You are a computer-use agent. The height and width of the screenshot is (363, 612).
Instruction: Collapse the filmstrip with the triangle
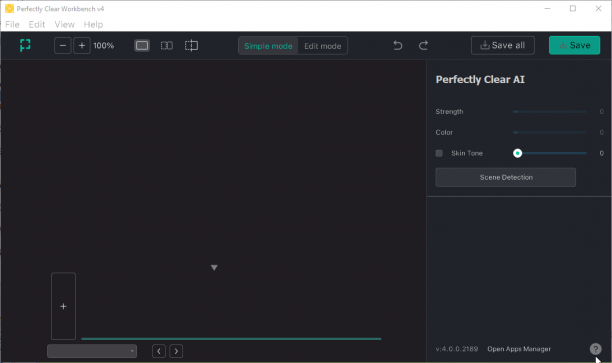click(214, 267)
